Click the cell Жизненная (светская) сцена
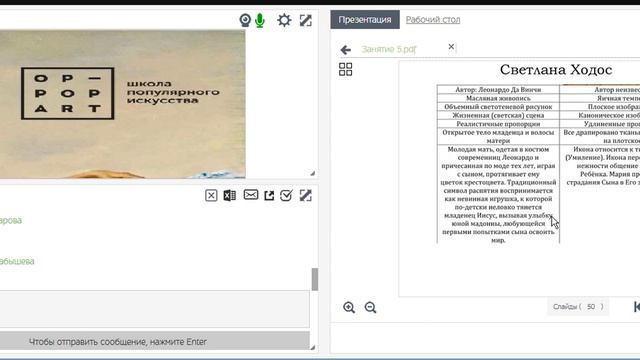Screen dimensions: 640x360 [498, 115]
